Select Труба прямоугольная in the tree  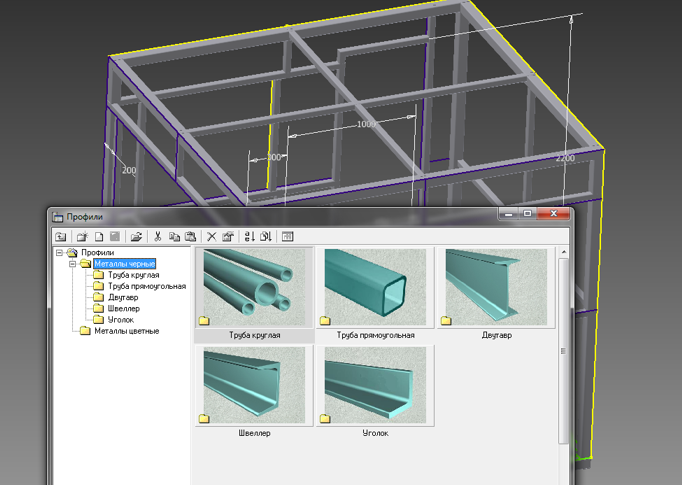click(147, 286)
